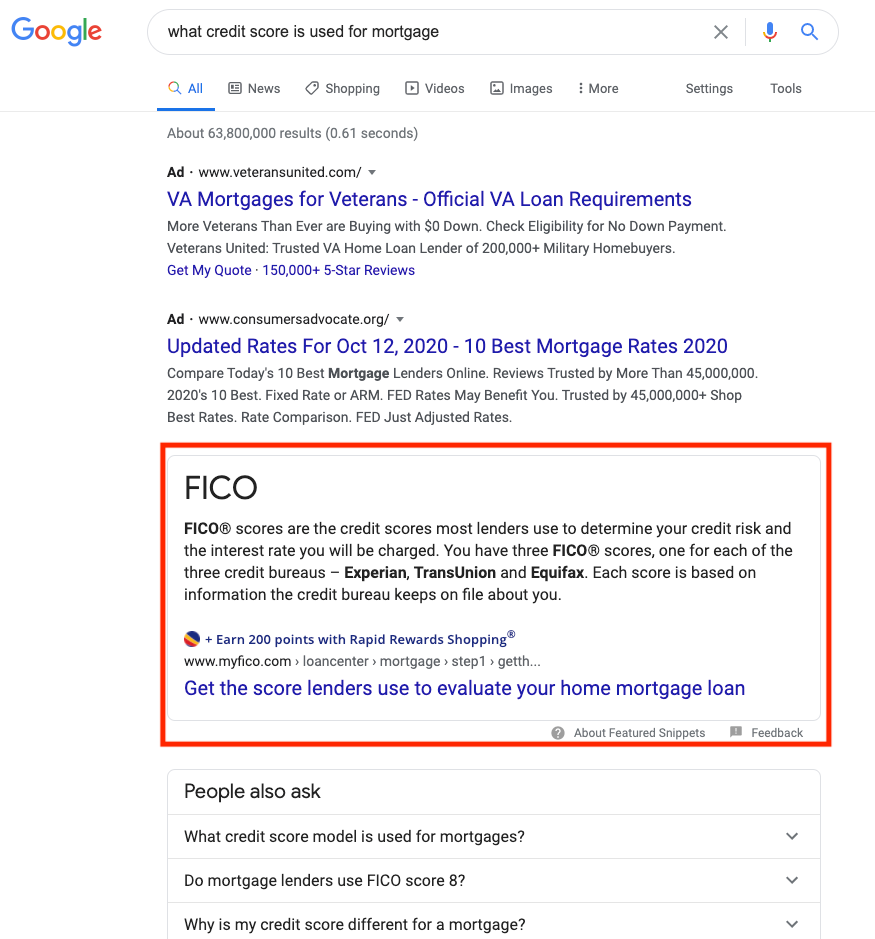This screenshot has width=875, height=939.
Task: Expand 'Do mortgage lenders use FICO score 8' question
Action: coord(792,880)
